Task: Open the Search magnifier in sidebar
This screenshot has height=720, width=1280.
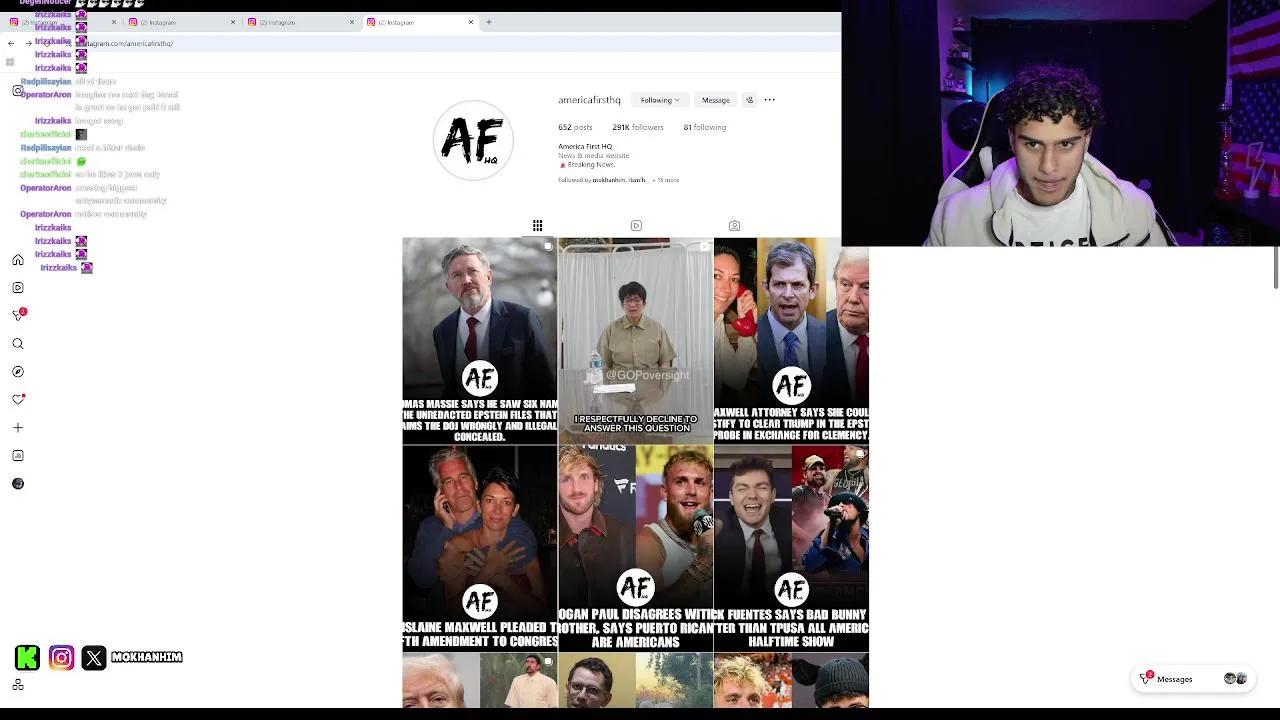Action: 18,344
